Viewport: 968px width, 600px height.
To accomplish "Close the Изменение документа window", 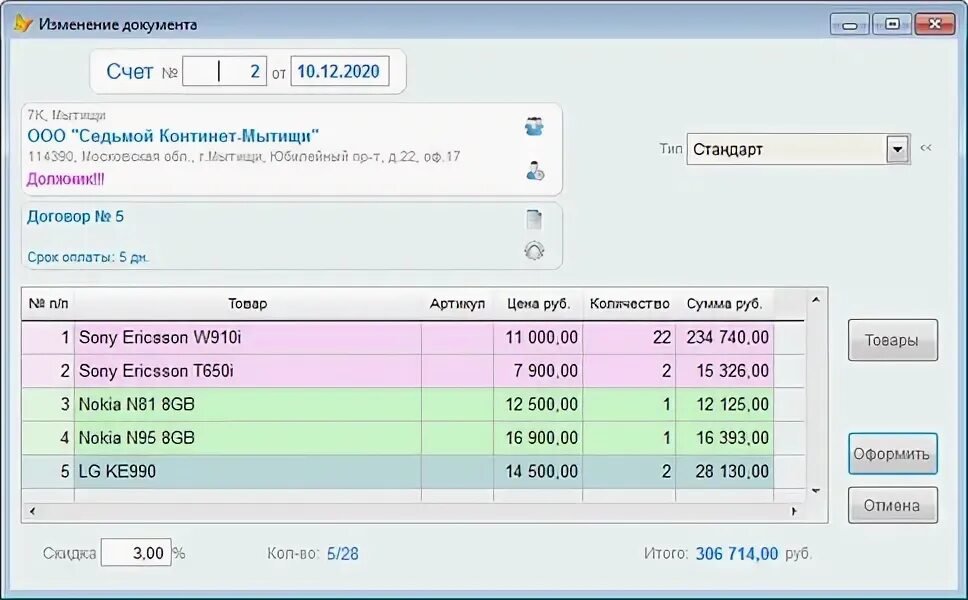I will [x=935, y=25].
